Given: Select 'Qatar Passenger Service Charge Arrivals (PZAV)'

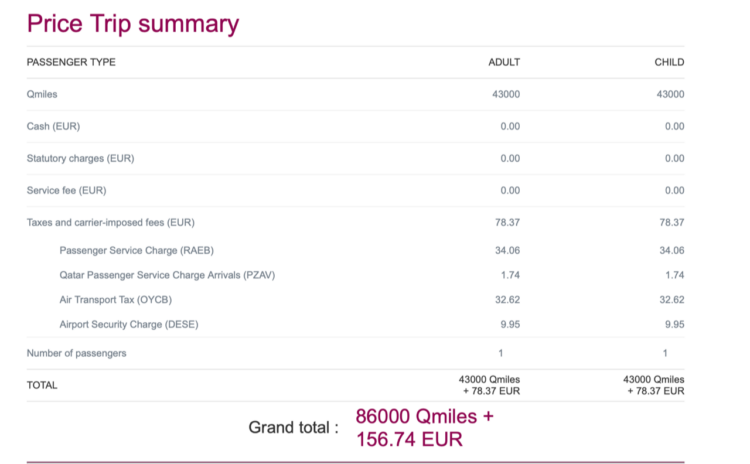Looking at the screenshot, I should coord(167,275).
